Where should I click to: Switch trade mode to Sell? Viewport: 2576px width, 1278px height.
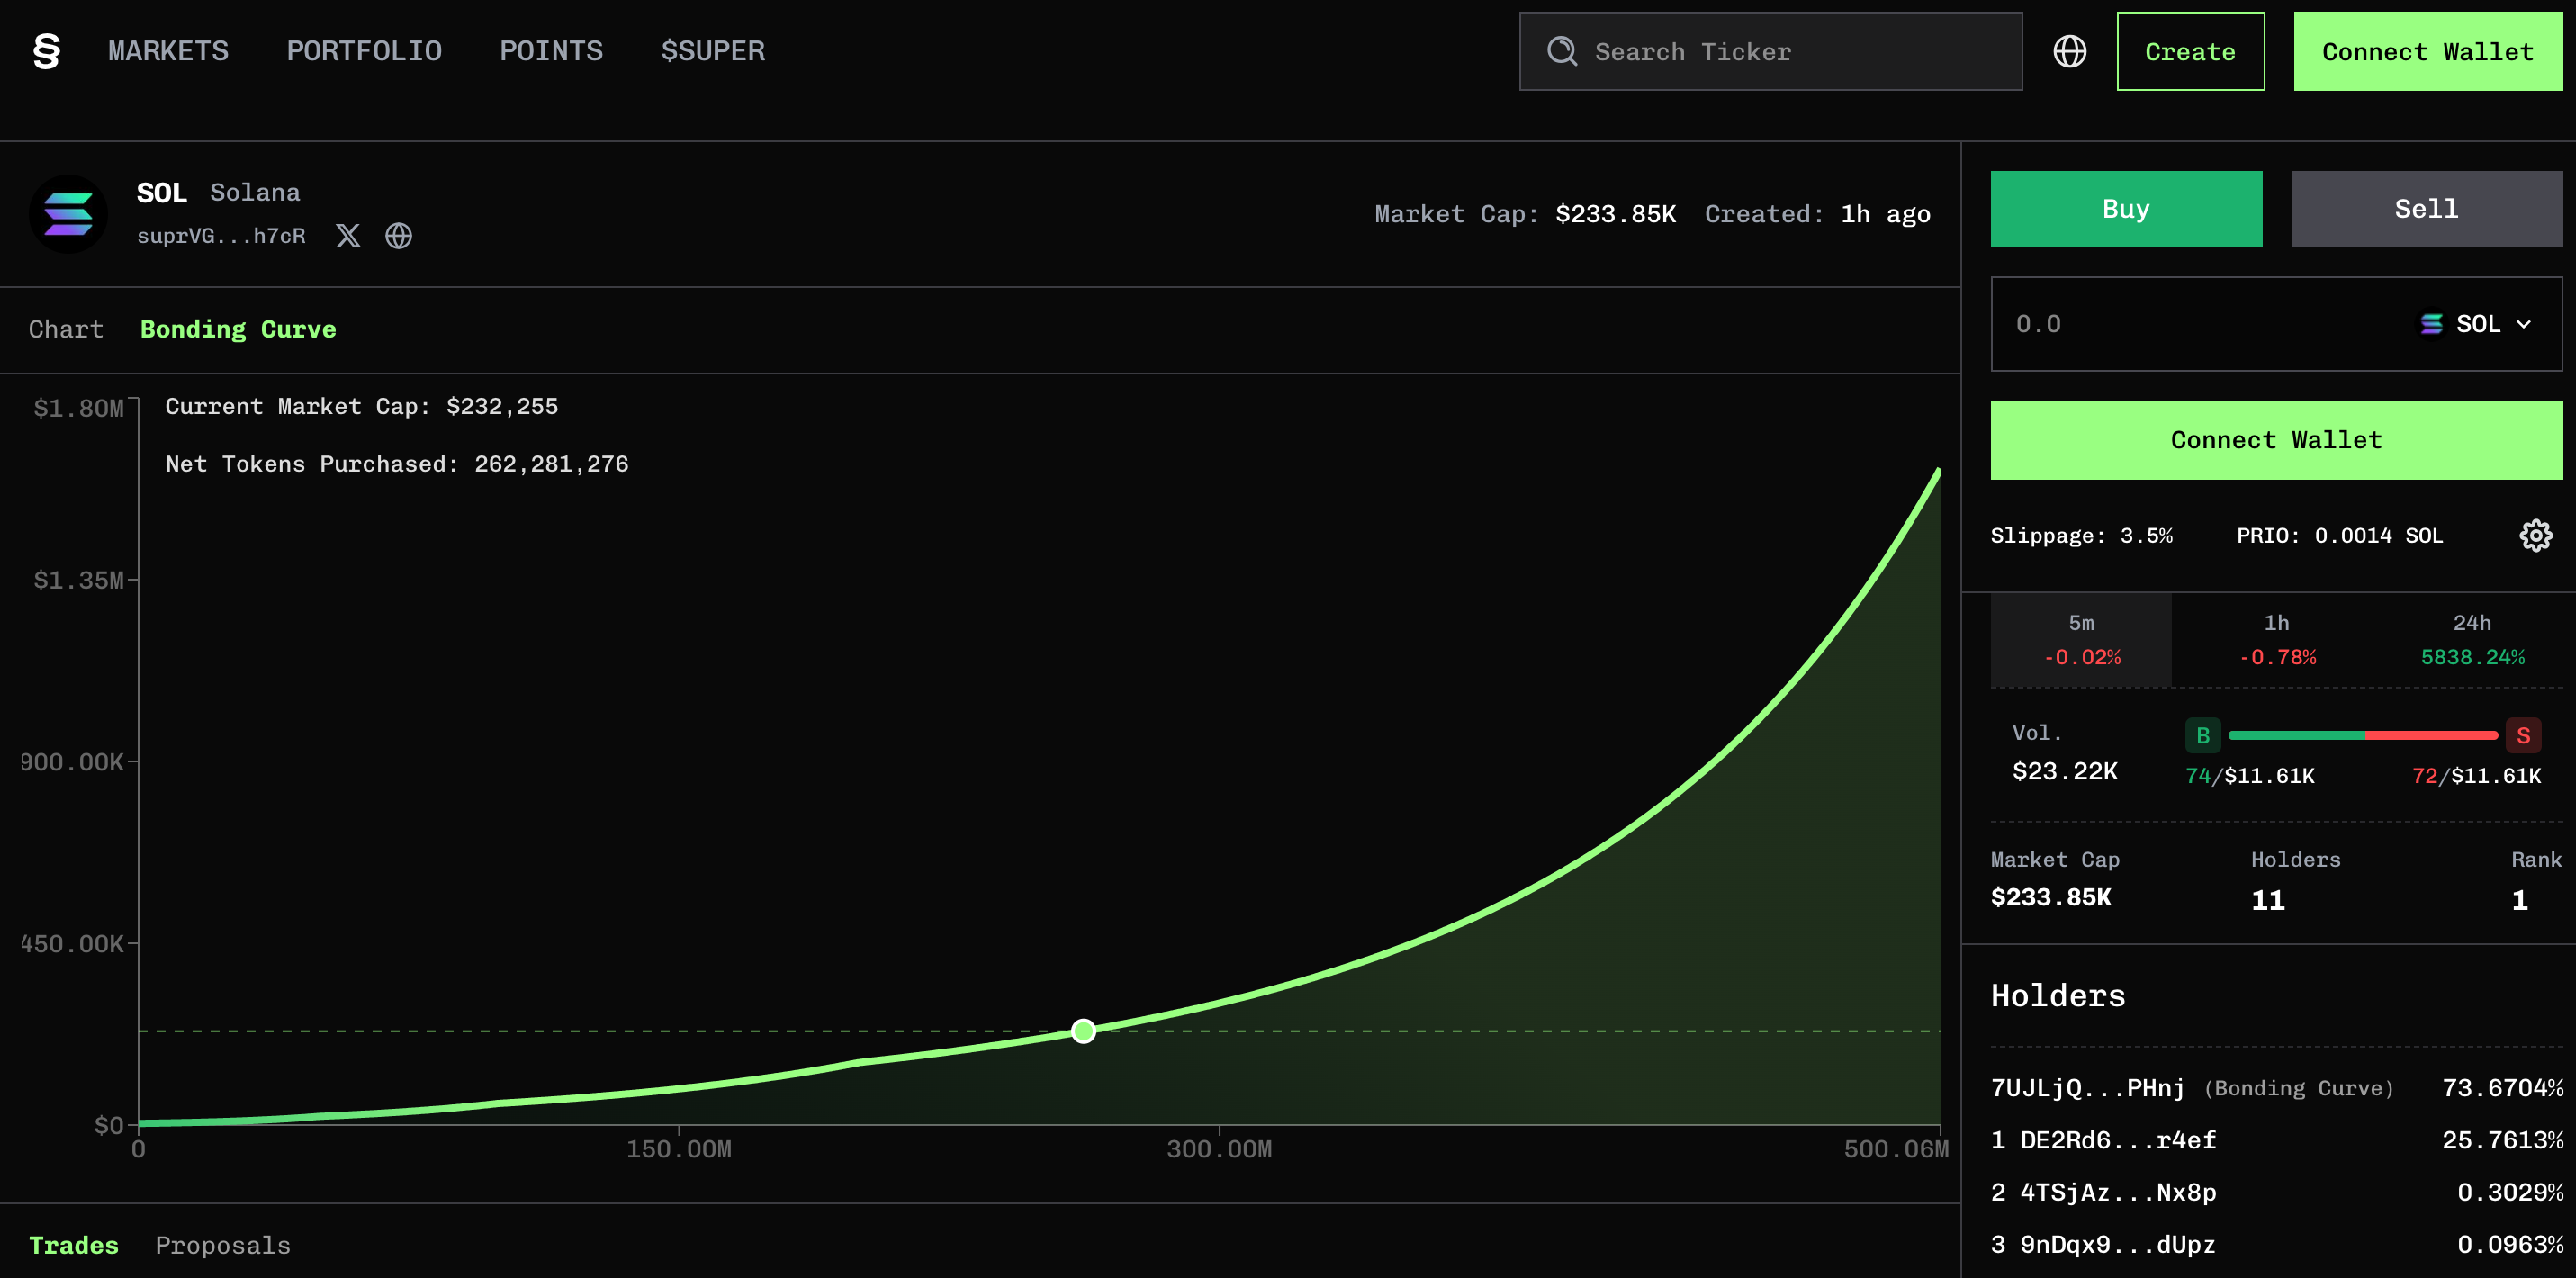2426,209
